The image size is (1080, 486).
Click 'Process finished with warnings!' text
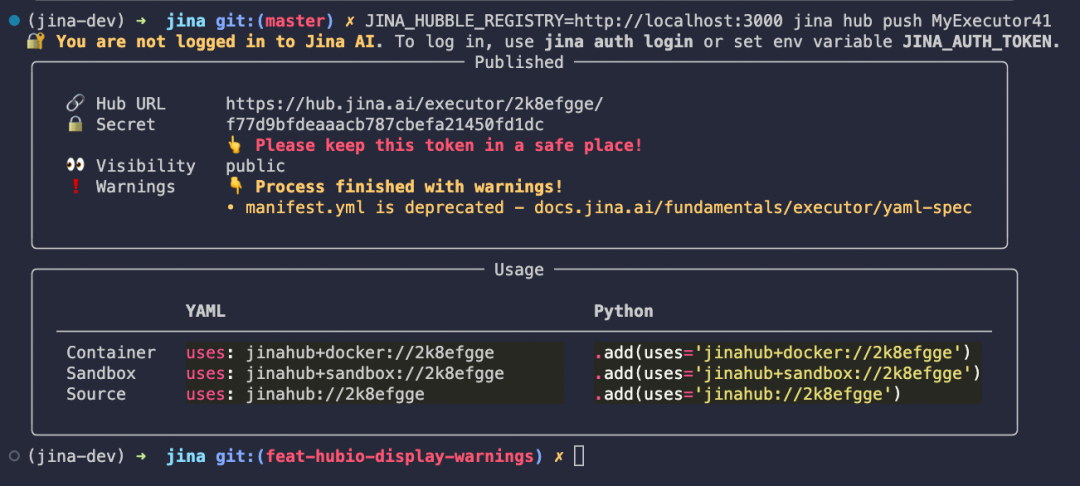pyautogui.click(x=409, y=187)
